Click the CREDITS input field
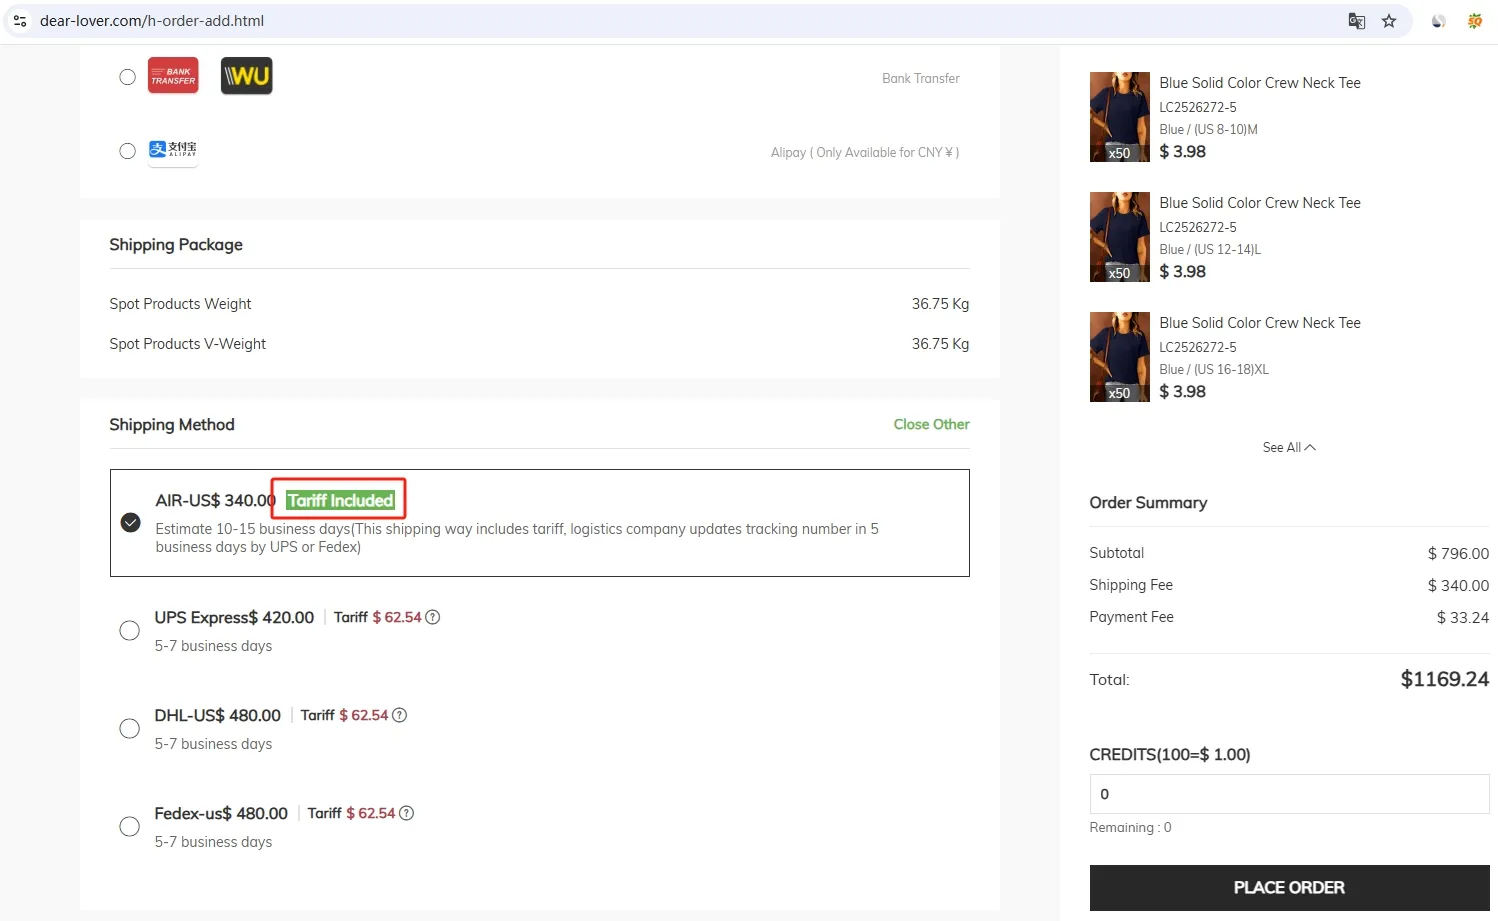Image resolution: width=1498 pixels, height=921 pixels. [1288, 794]
